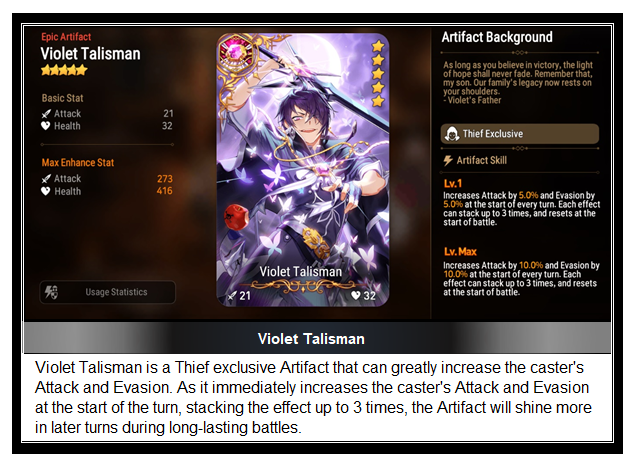
Task: Click the Artifact Background heading
Action: tap(497, 37)
